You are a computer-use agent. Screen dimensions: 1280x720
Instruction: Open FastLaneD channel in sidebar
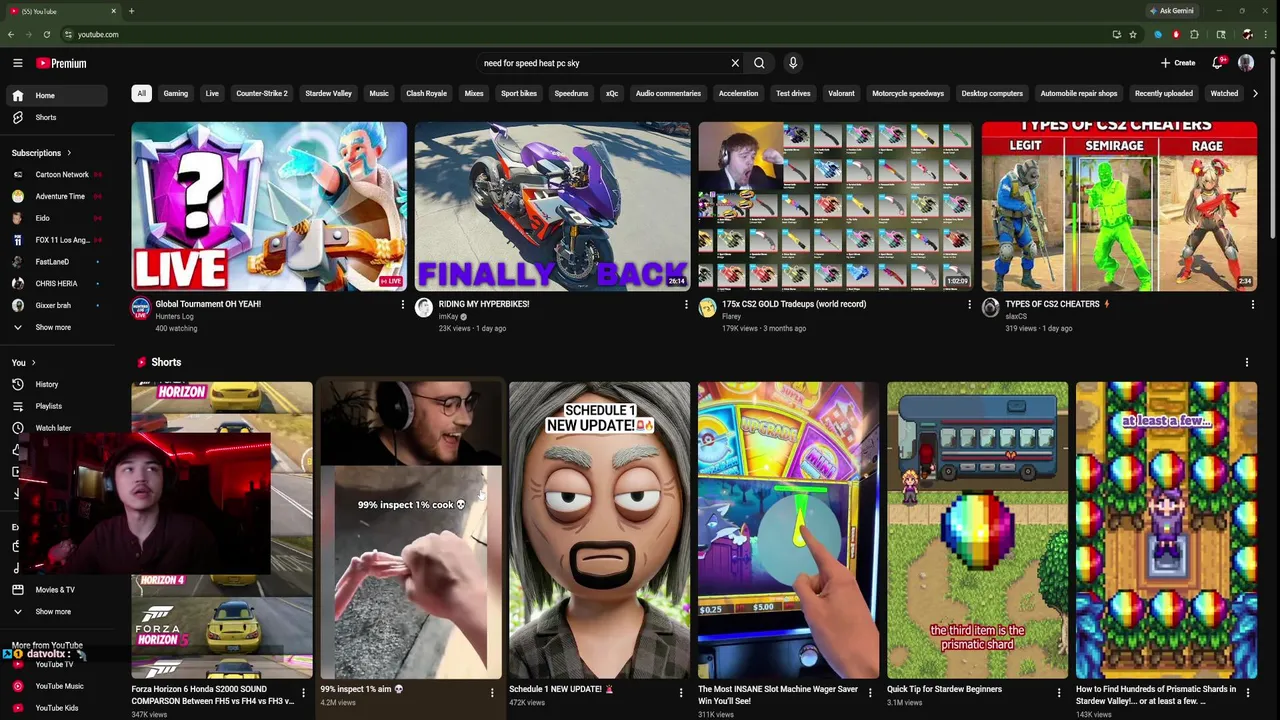(x=56, y=262)
